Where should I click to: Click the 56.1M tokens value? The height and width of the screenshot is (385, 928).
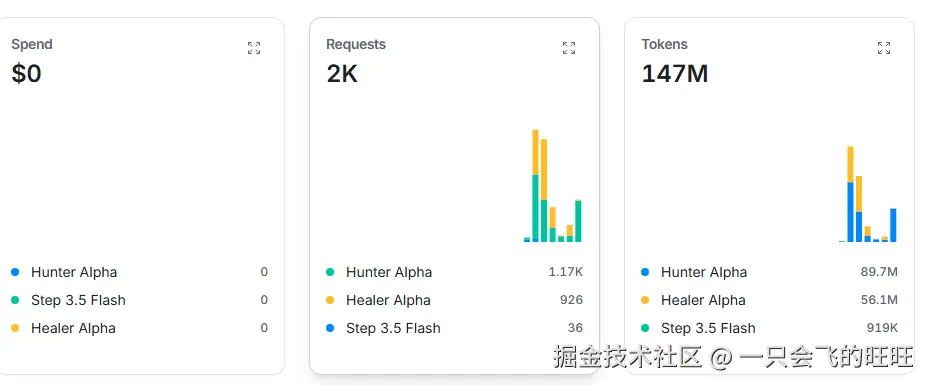(879, 300)
